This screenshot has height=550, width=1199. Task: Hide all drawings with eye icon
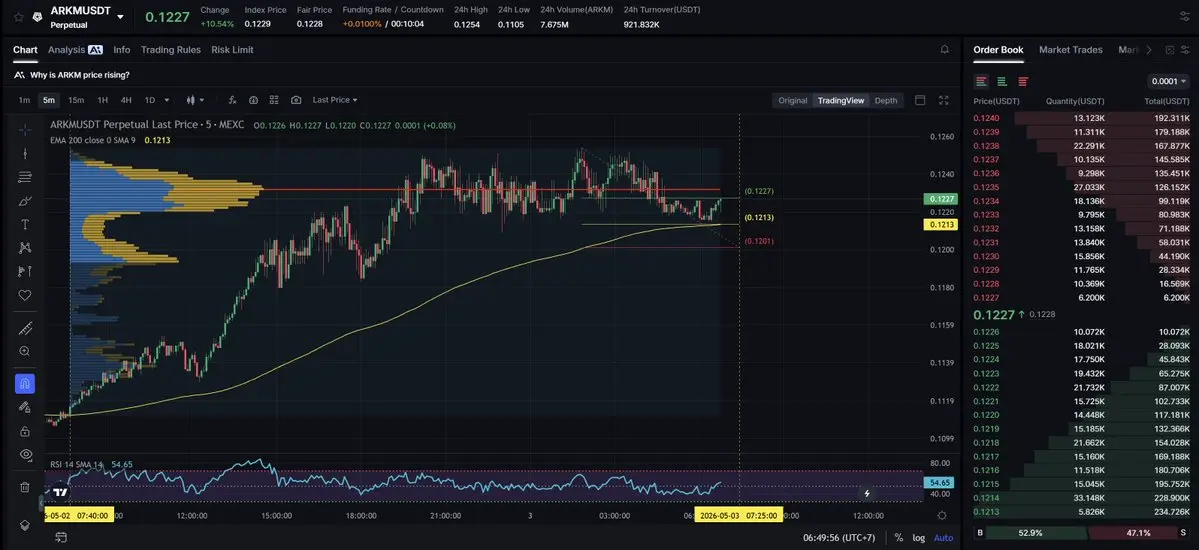point(24,454)
